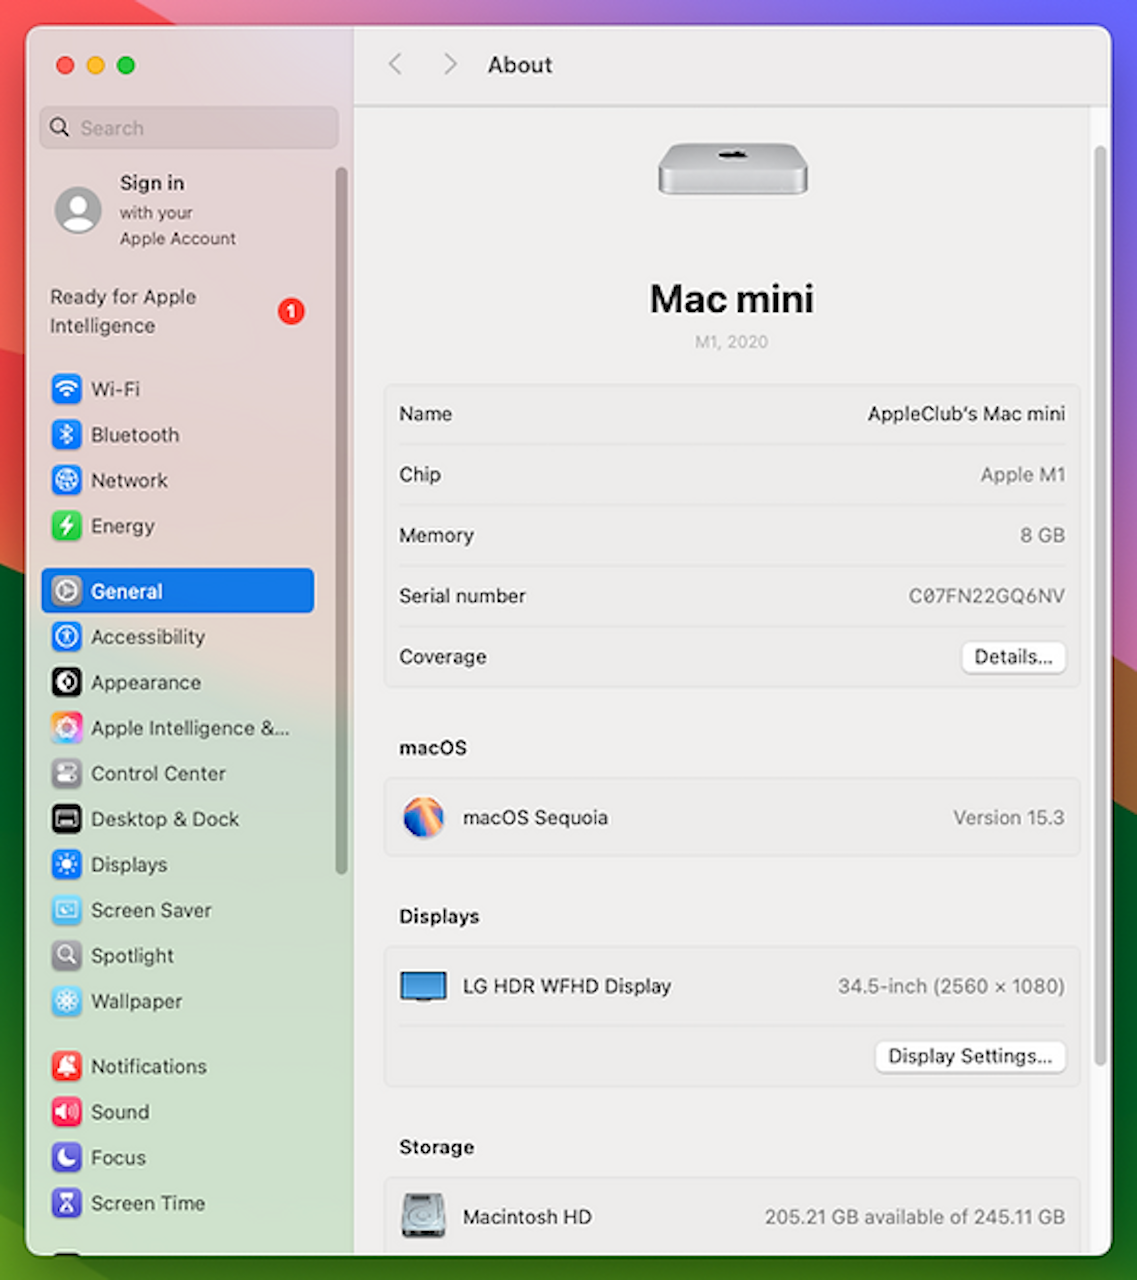Open Screen Saver settings
Image resolution: width=1137 pixels, height=1280 pixels.
coord(178,910)
